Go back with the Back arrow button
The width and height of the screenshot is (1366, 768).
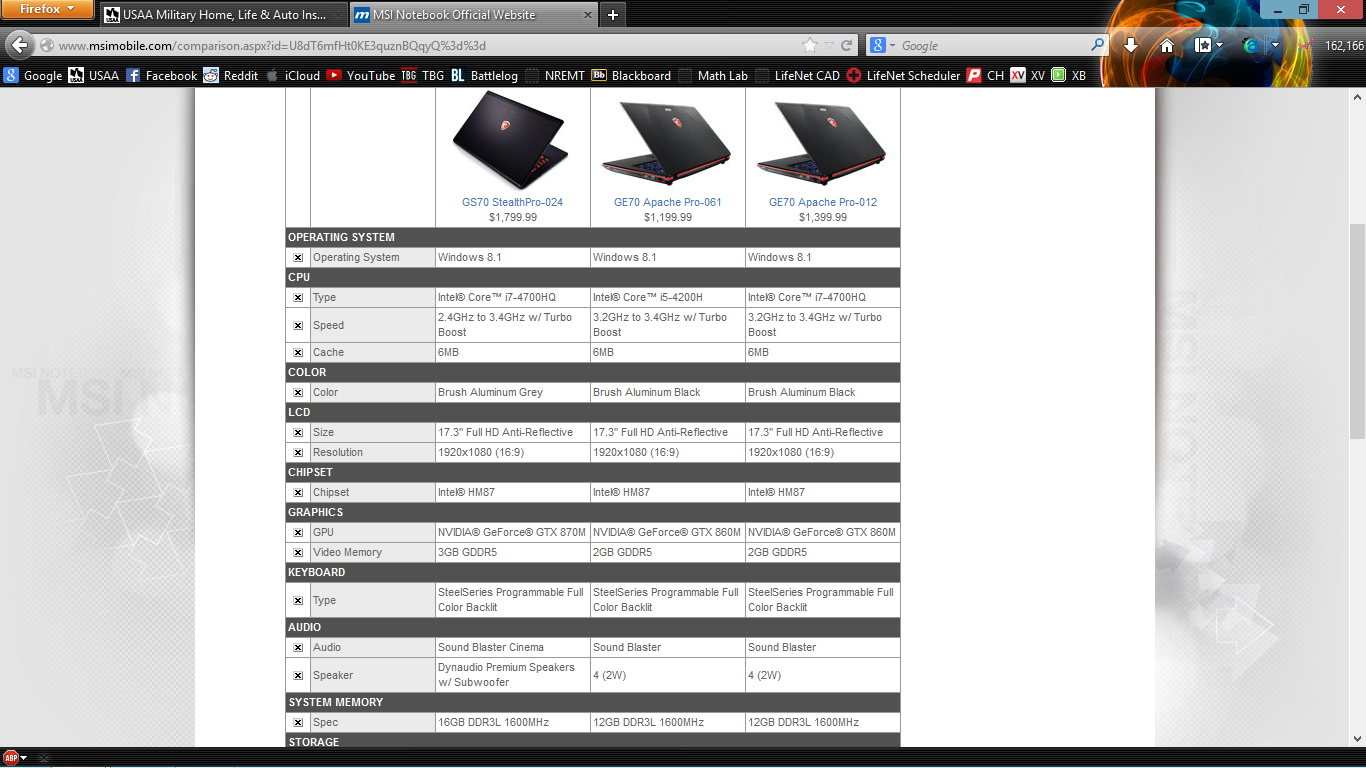pos(19,45)
